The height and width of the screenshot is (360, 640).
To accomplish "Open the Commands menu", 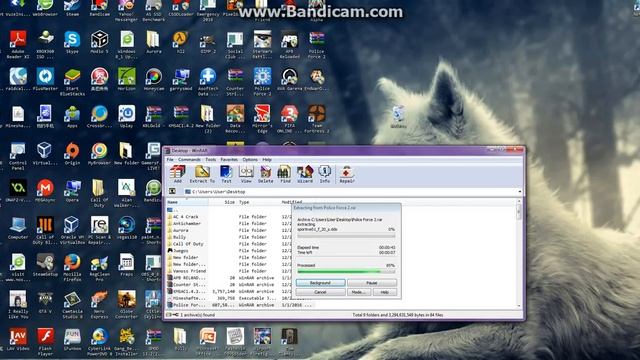I will click(189, 160).
